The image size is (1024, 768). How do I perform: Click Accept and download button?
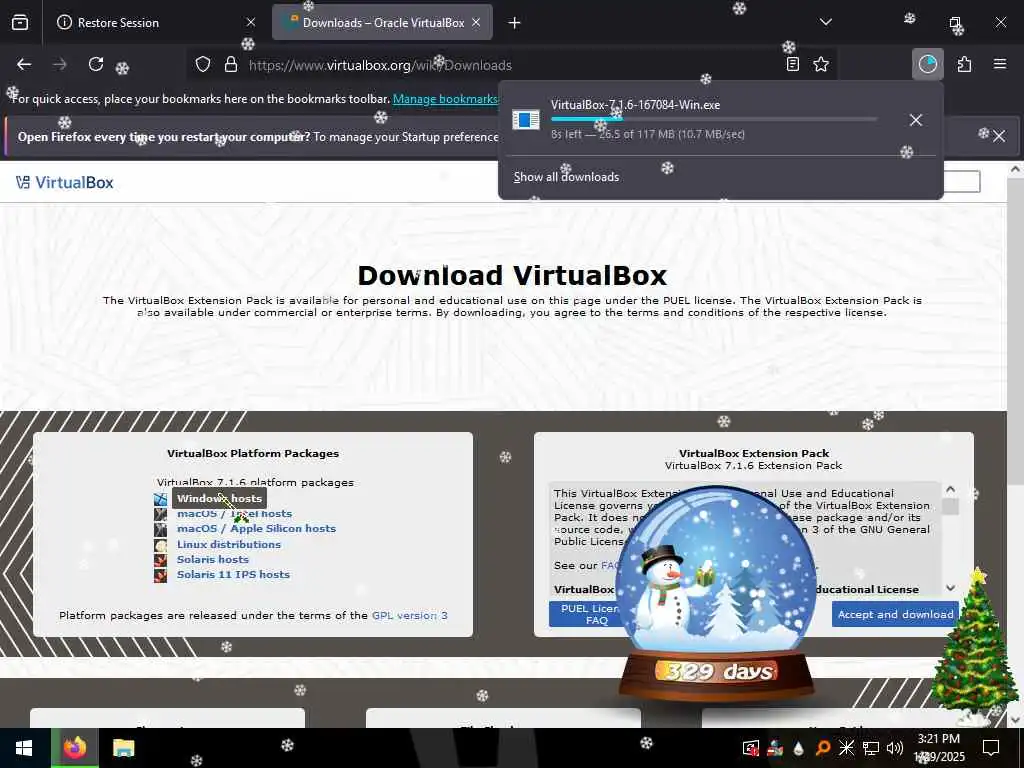[895, 615]
